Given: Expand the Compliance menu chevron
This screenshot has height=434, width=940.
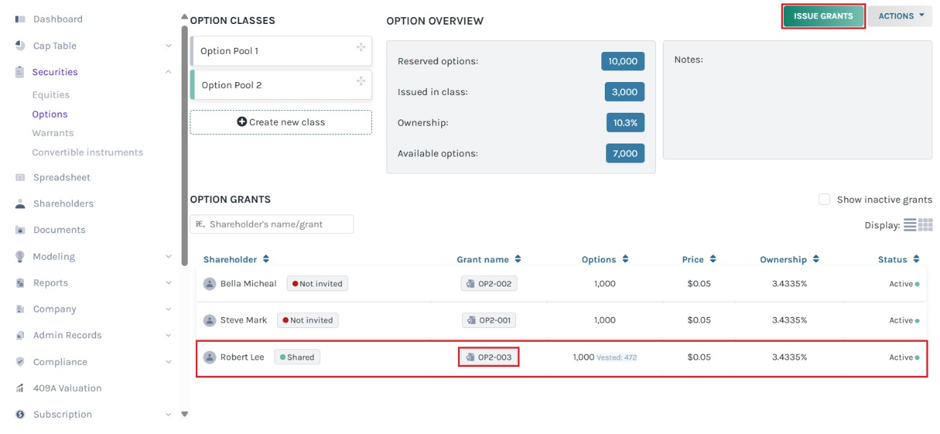Looking at the screenshot, I should click(168, 362).
